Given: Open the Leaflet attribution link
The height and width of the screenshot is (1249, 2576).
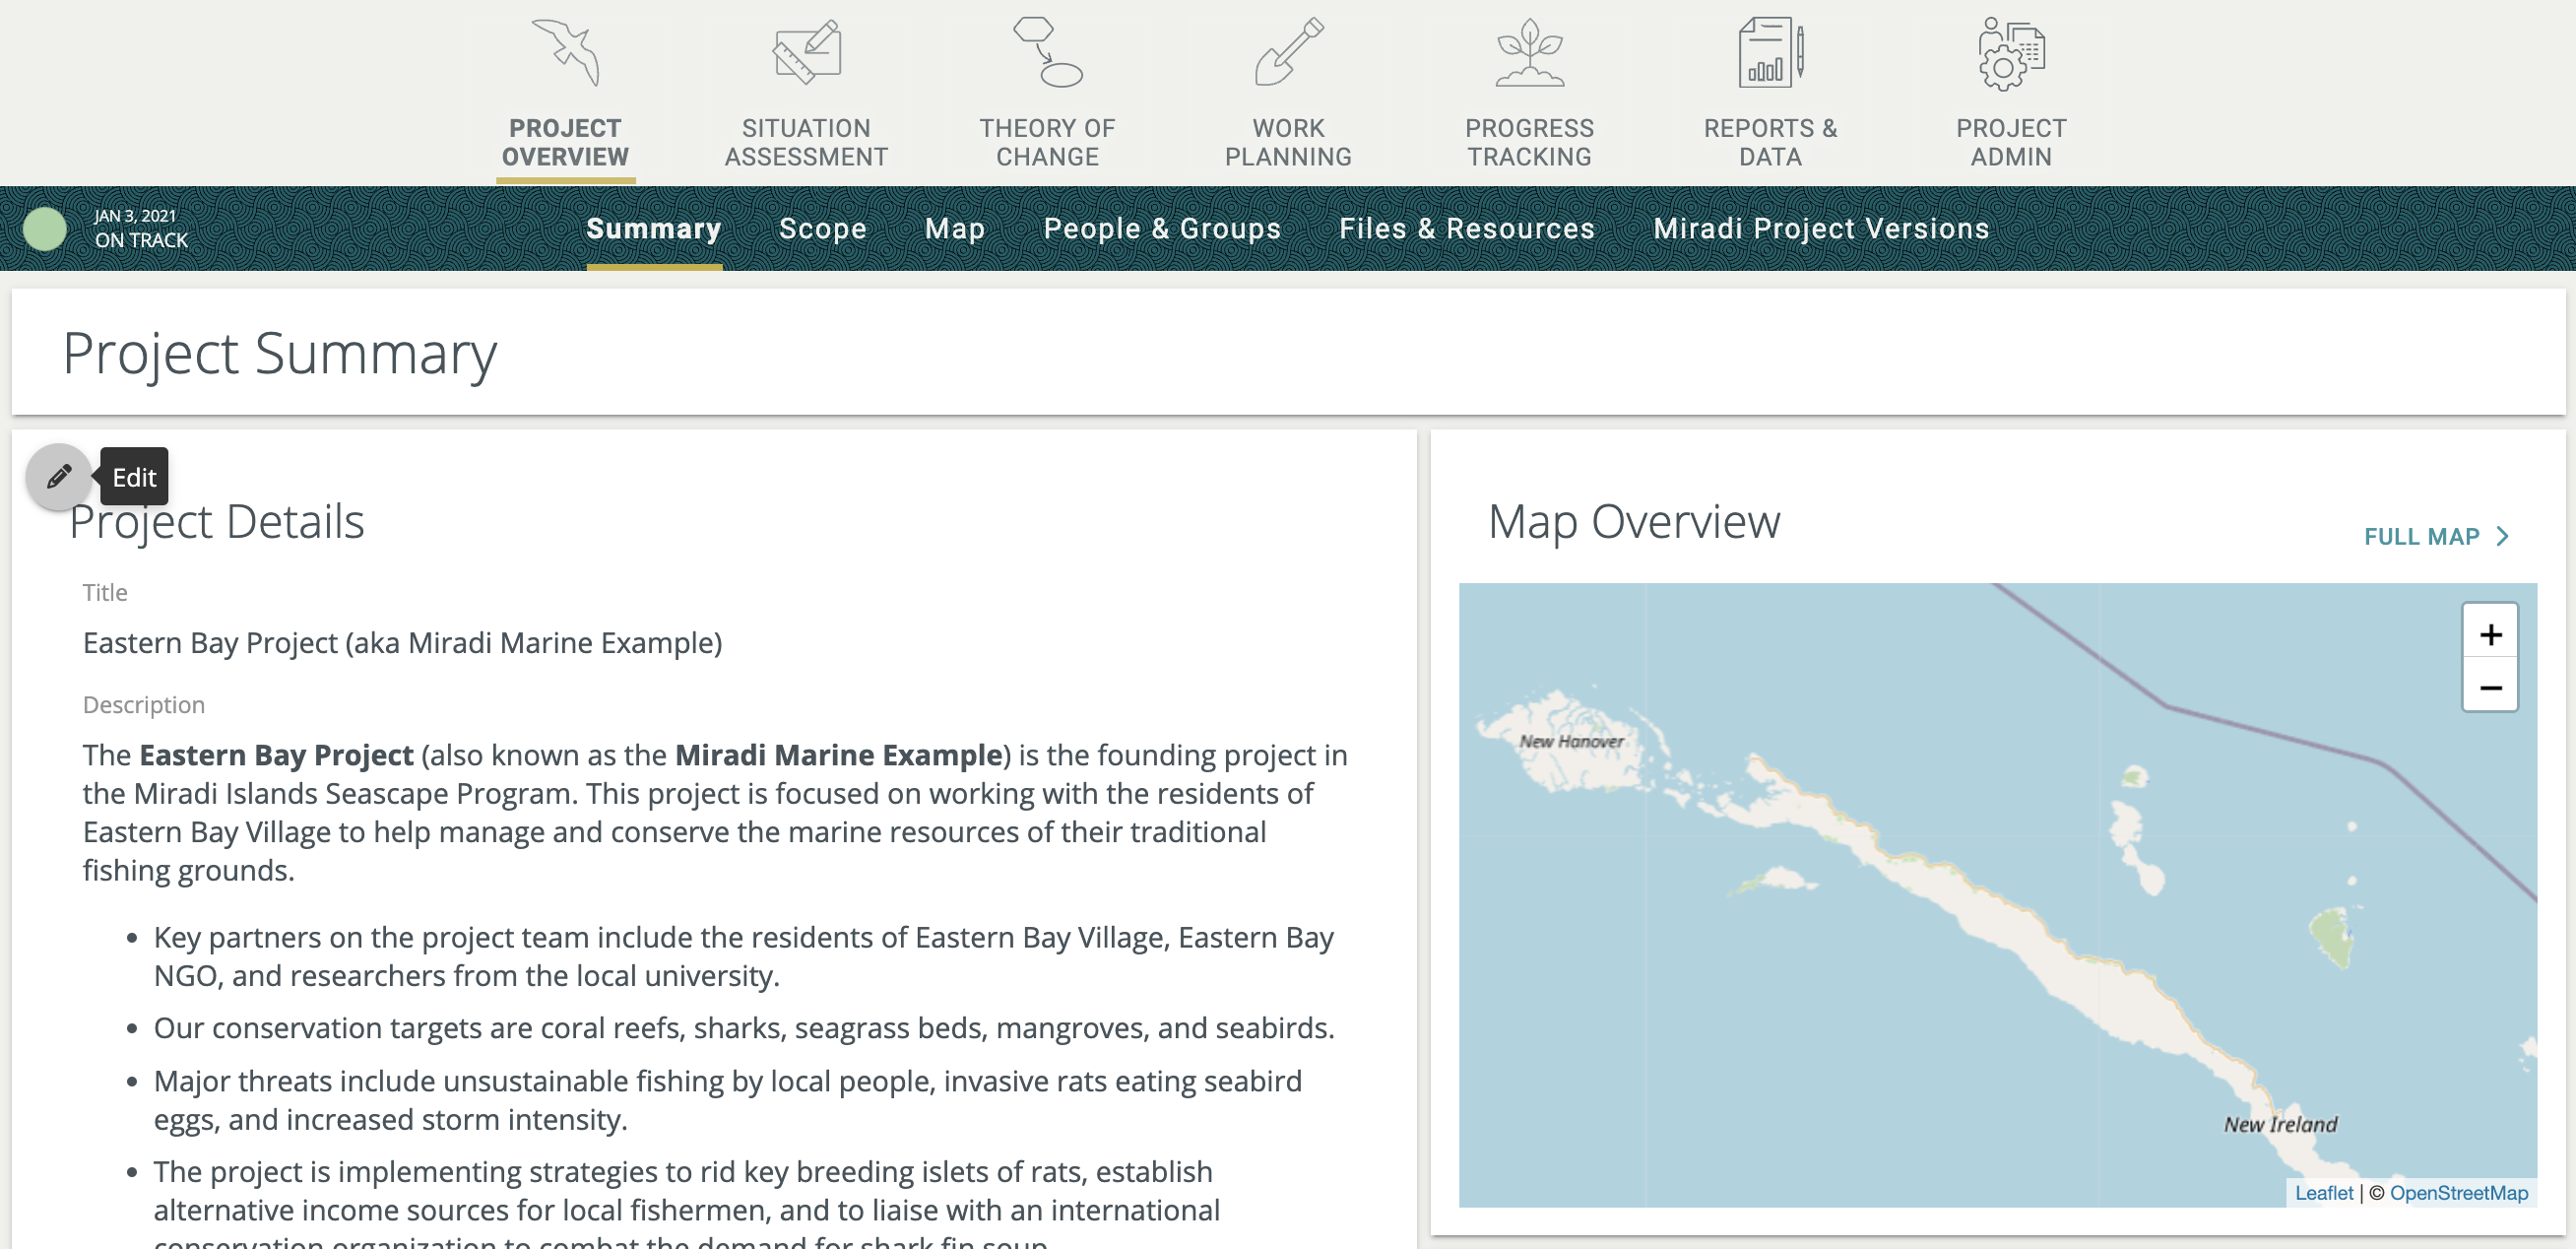Looking at the screenshot, I should pyautogui.click(x=2323, y=1192).
